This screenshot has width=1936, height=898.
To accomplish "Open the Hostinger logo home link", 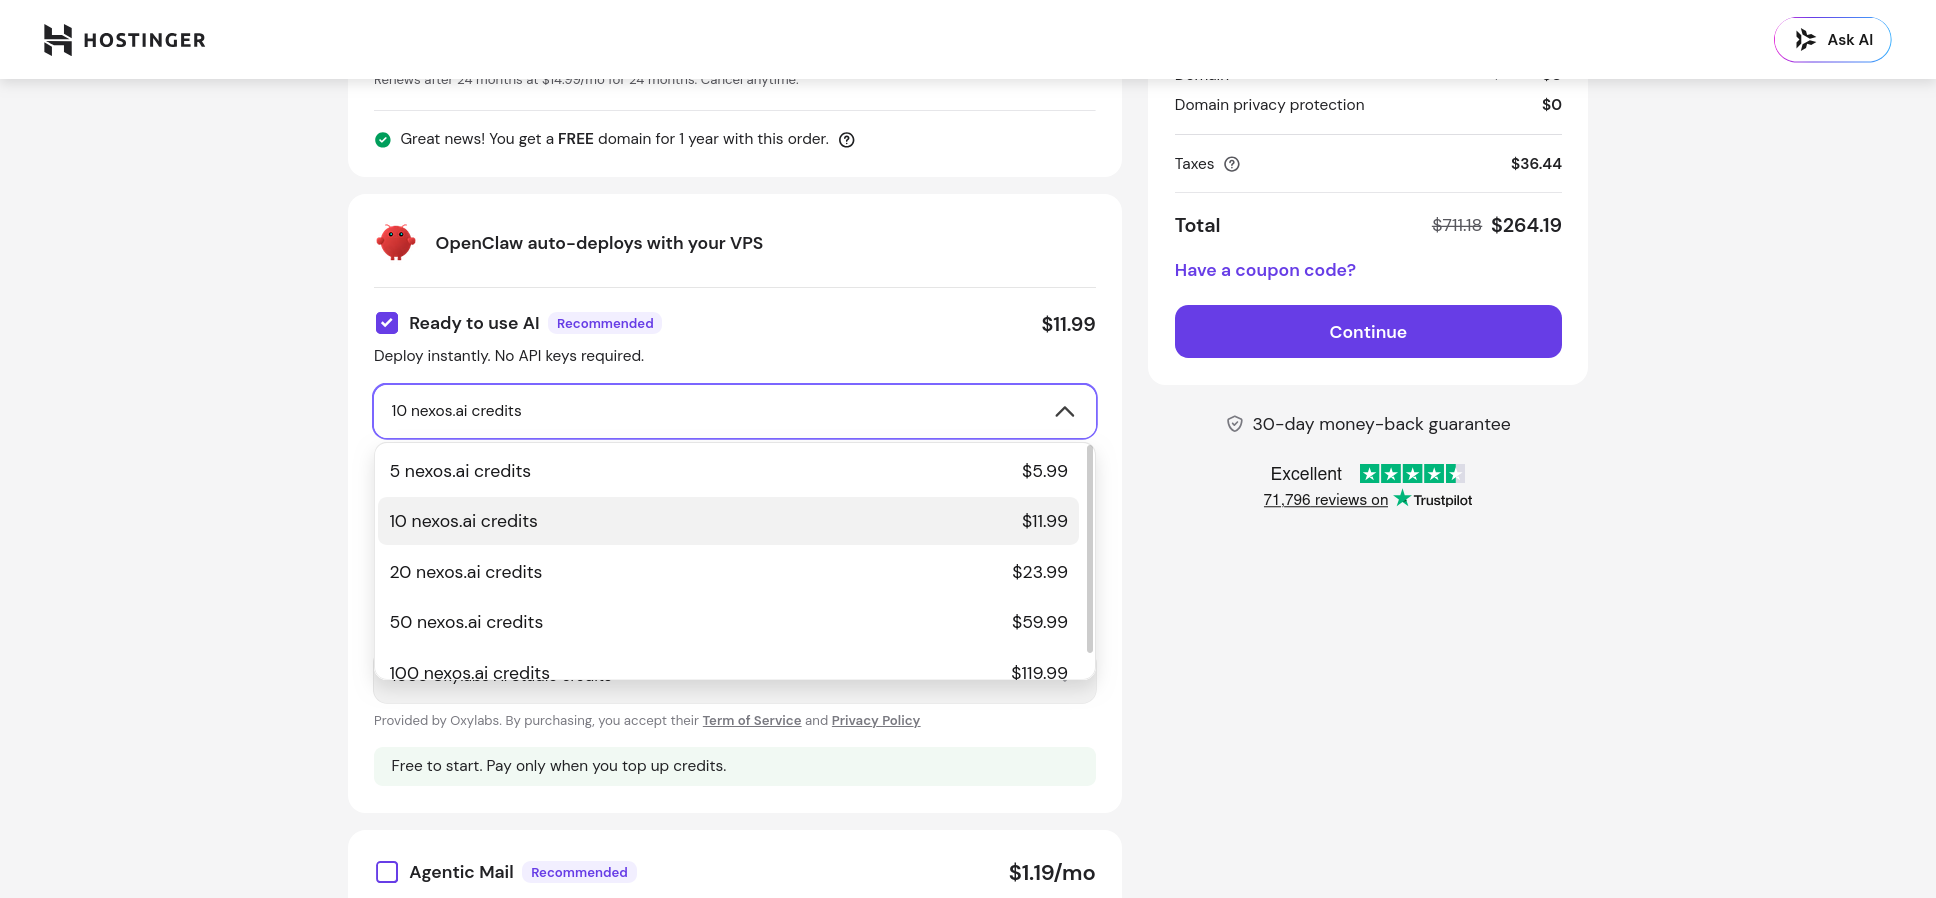I will coord(125,40).
